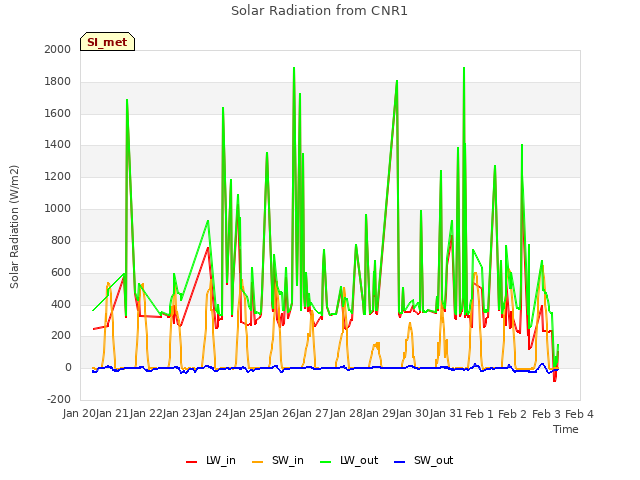Click the Jan 26 x-axis date label
Image resolution: width=640 pixels, height=480 pixels.
click(x=279, y=414)
